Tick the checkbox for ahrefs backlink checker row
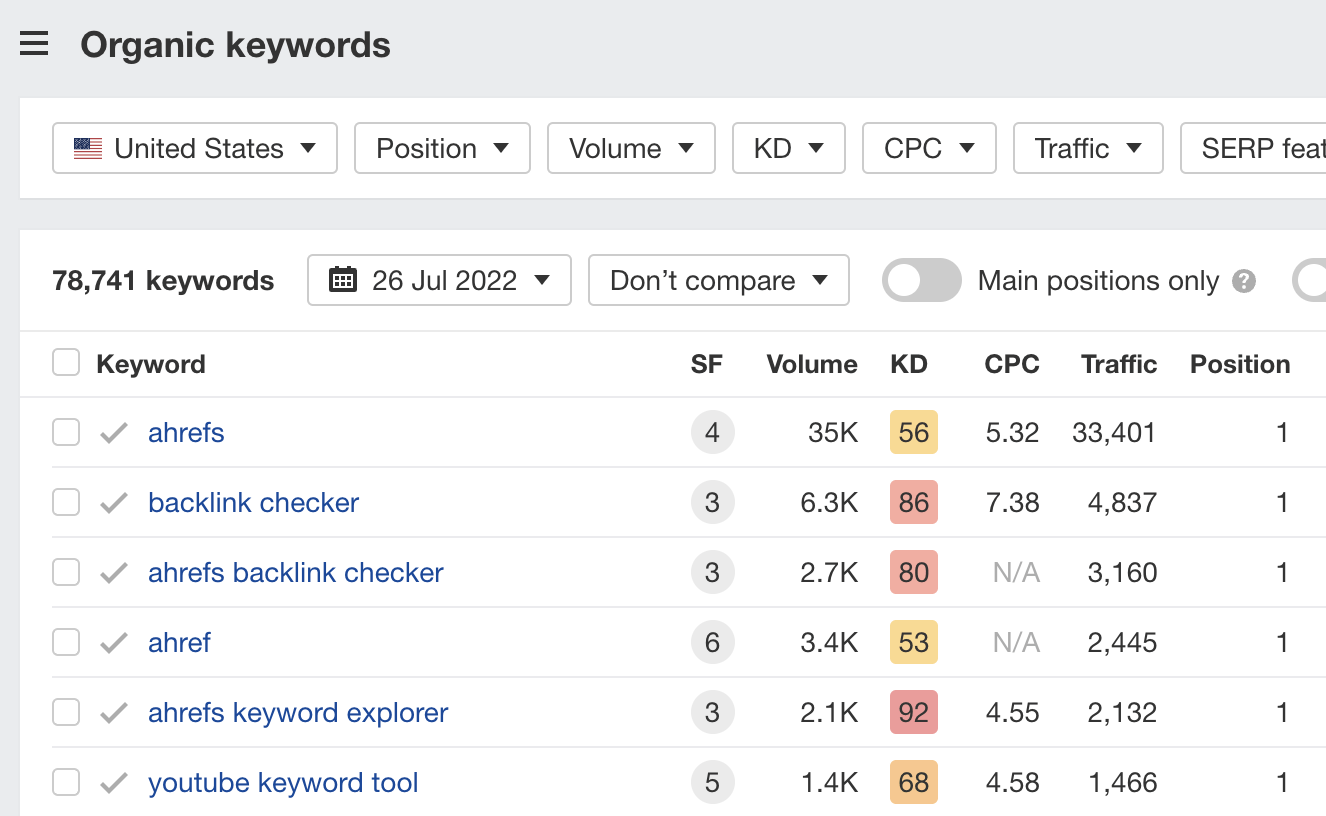This screenshot has height=816, width=1326. click(x=66, y=573)
